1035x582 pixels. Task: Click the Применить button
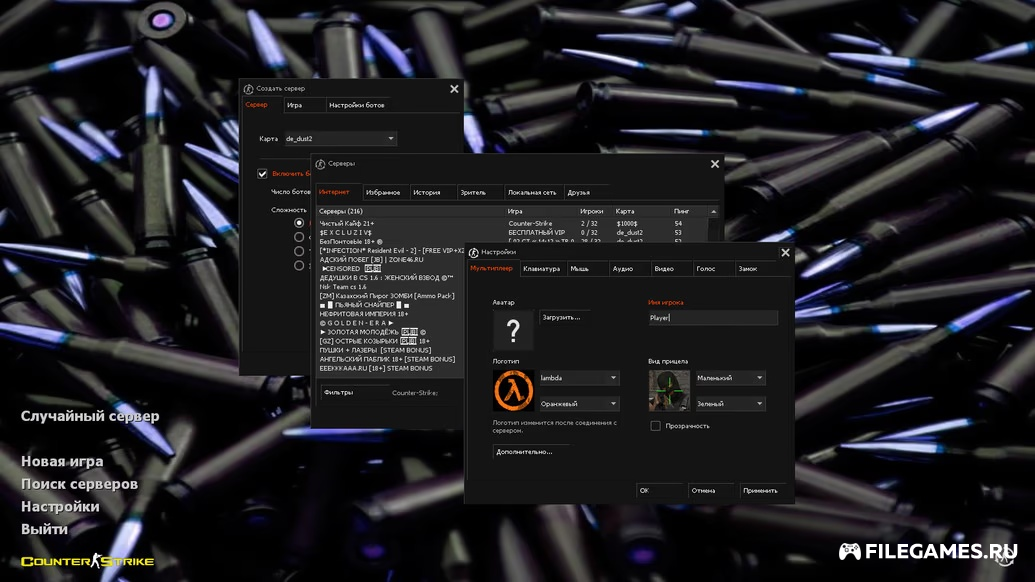click(x=764, y=490)
